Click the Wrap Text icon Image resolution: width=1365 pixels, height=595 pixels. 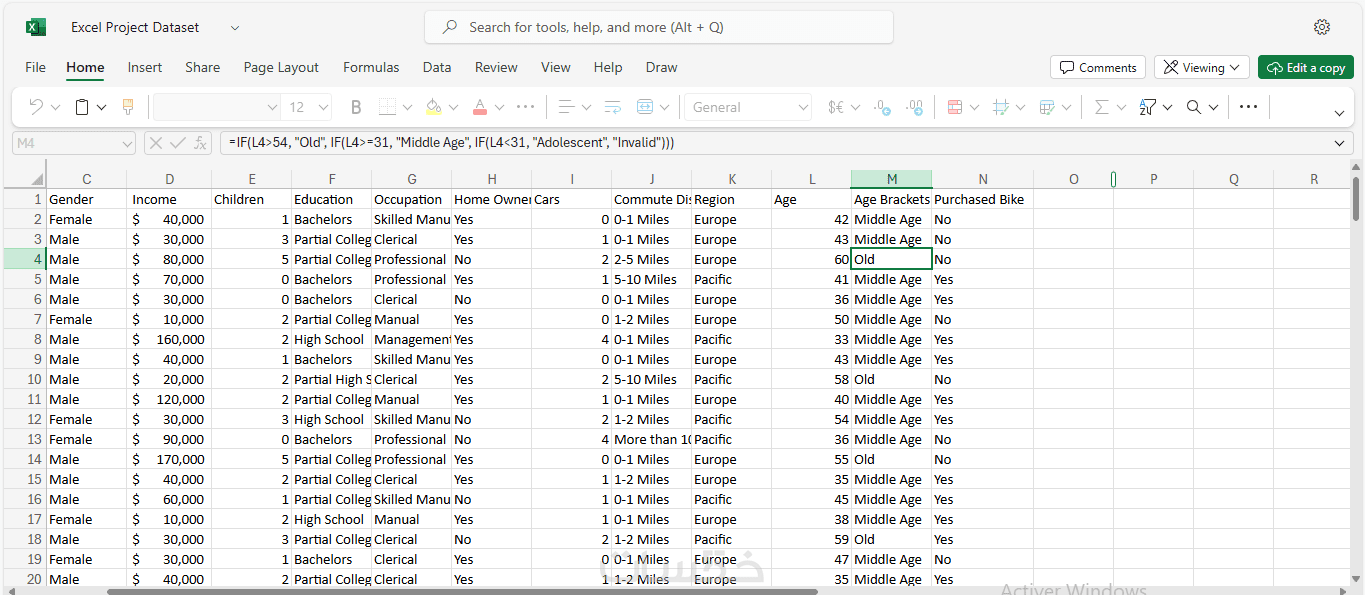[x=612, y=107]
